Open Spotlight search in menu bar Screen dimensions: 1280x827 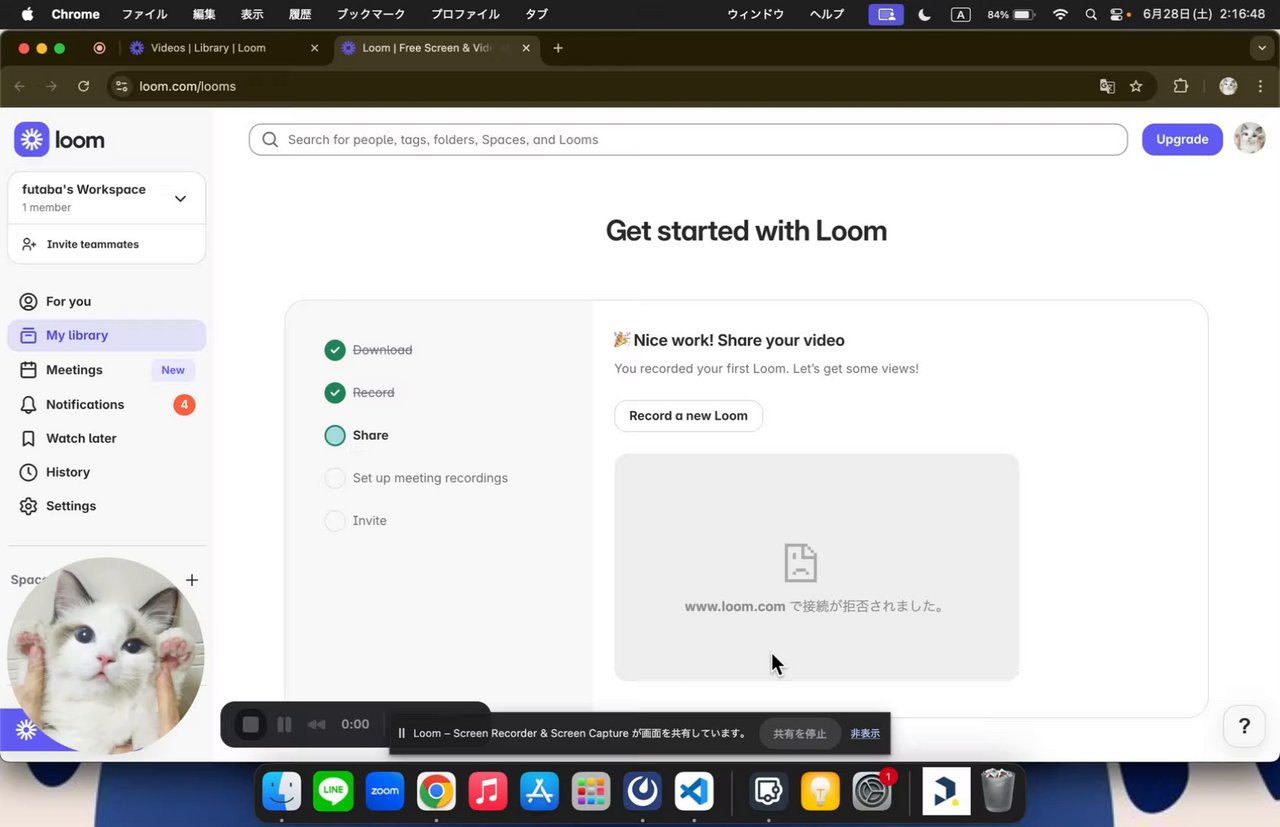1091,14
